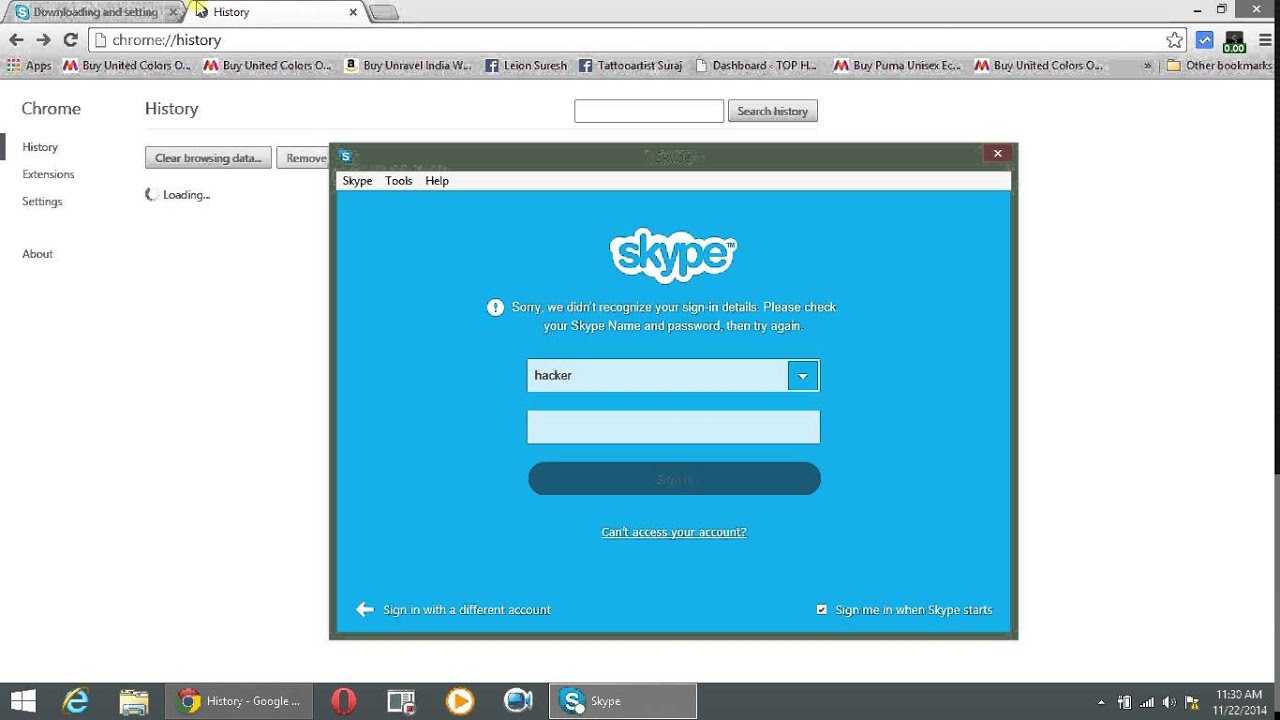Open a new Chrome tab

[x=384, y=12]
